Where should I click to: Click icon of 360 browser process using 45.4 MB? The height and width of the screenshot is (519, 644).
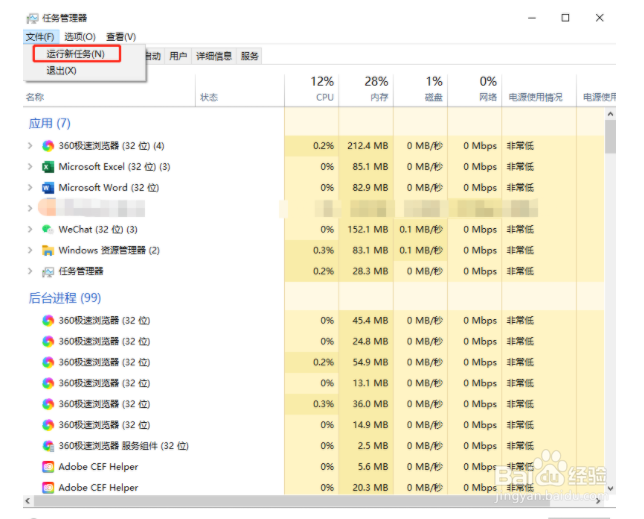point(48,321)
